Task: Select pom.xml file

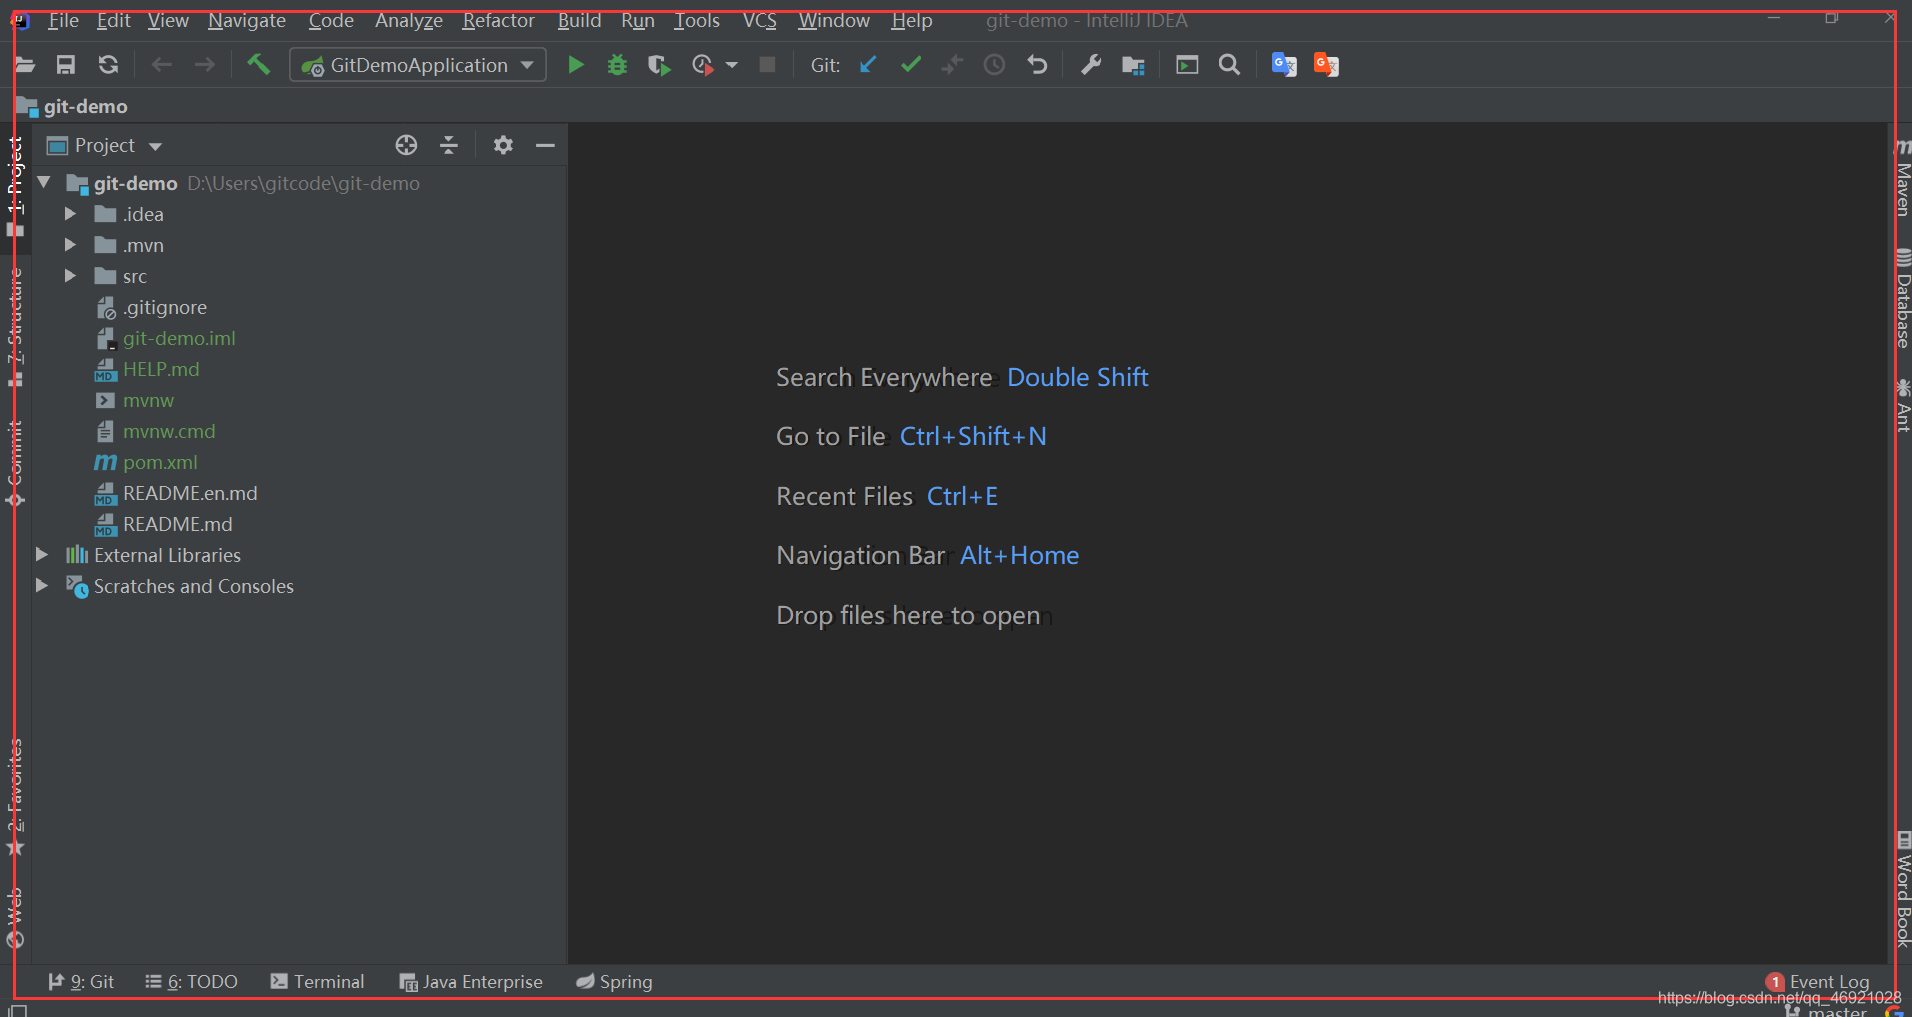Action: pos(160,462)
